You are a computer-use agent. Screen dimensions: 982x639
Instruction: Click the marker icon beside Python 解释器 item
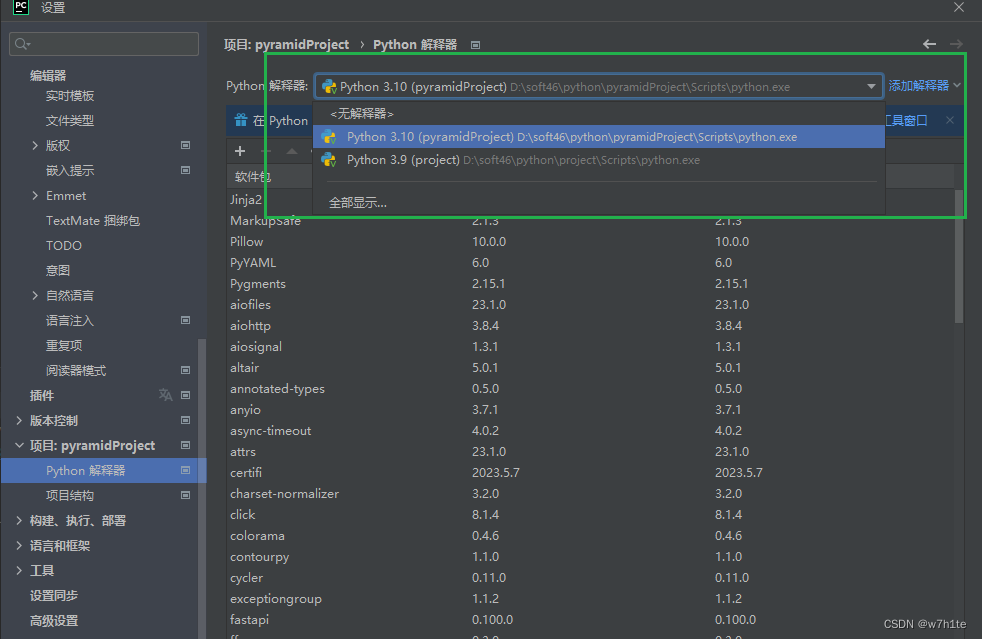185,470
